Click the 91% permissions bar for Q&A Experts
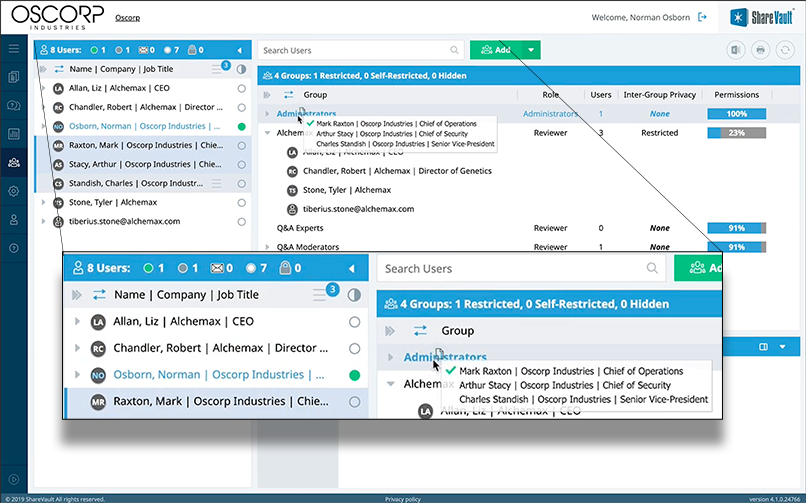Image resolution: width=806 pixels, height=503 pixels. point(737,228)
